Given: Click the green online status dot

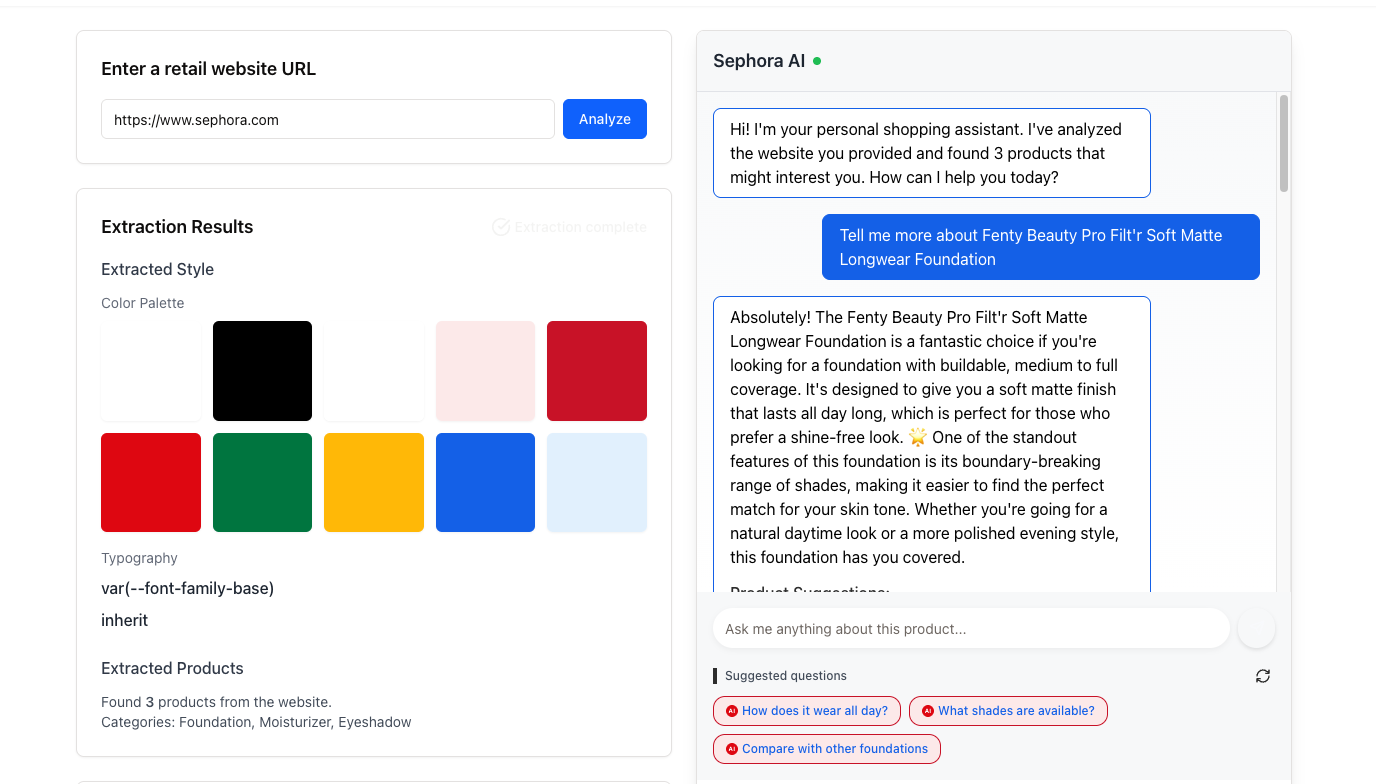Looking at the screenshot, I should tap(817, 61).
